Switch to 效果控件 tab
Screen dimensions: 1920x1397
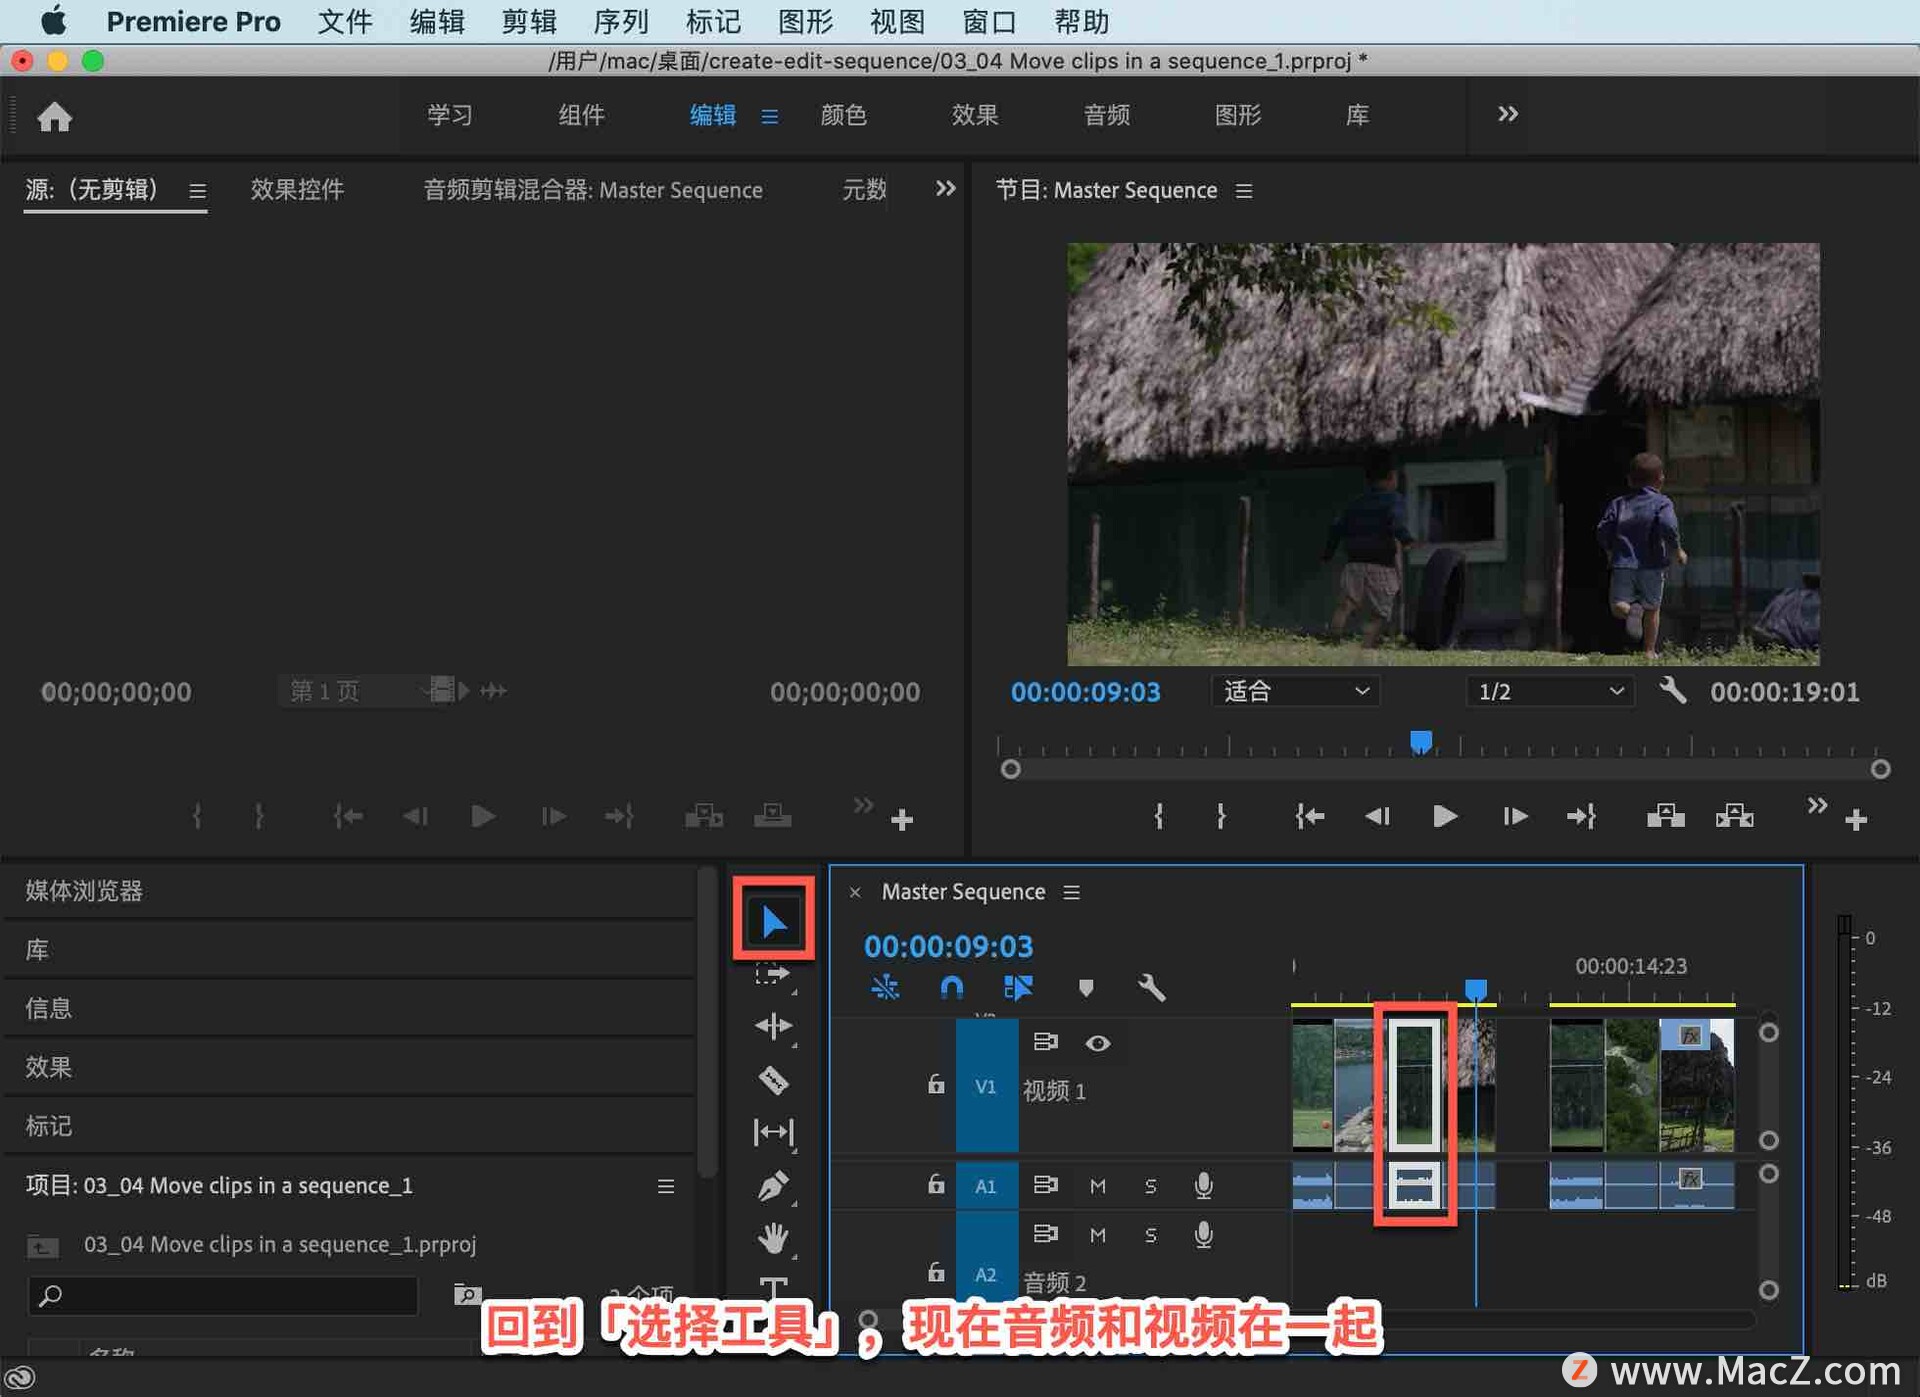(x=297, y=189)
